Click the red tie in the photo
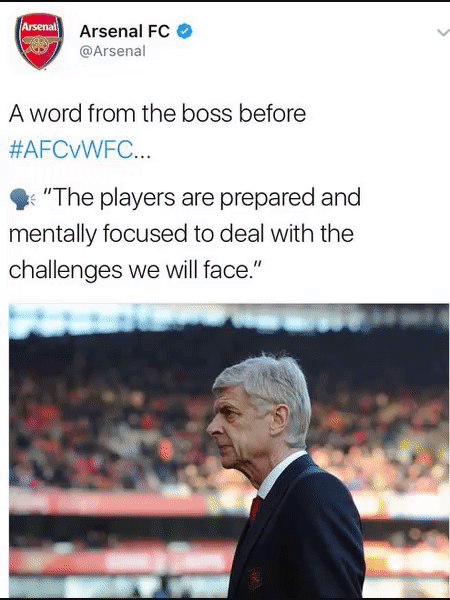 click(x=256, y=508)
